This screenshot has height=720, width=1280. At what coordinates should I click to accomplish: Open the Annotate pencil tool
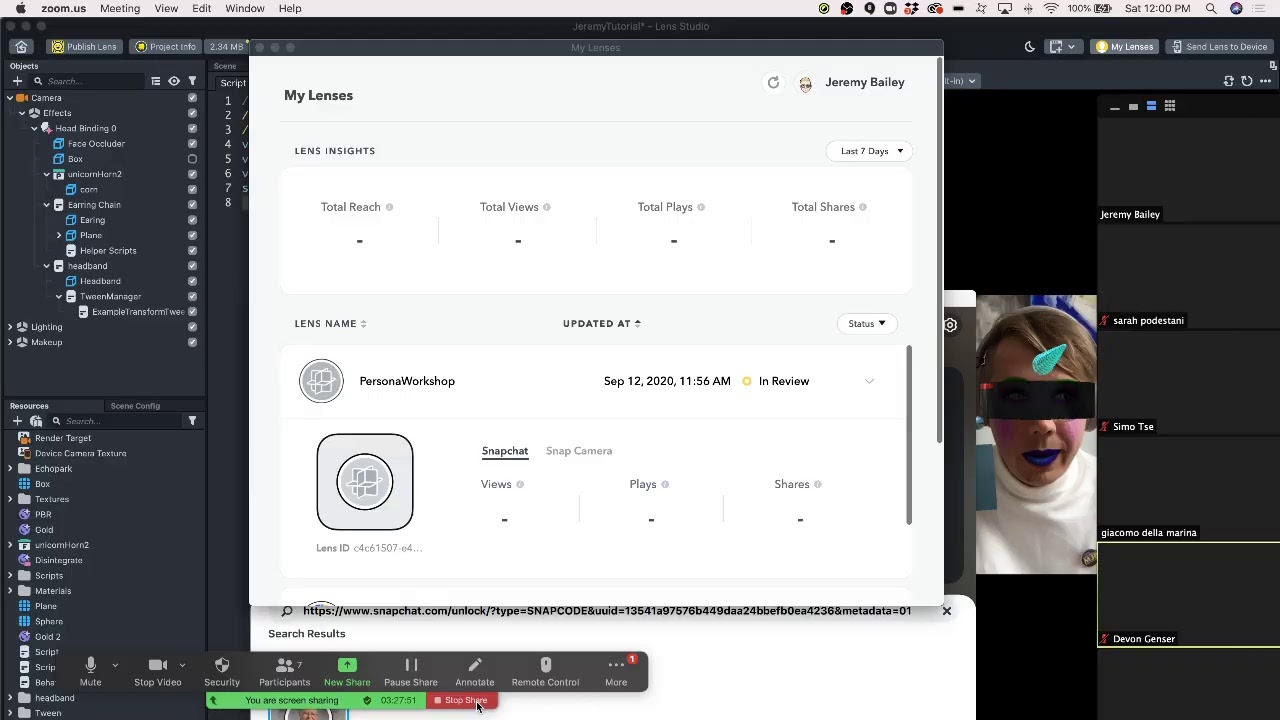pos(475,665)
